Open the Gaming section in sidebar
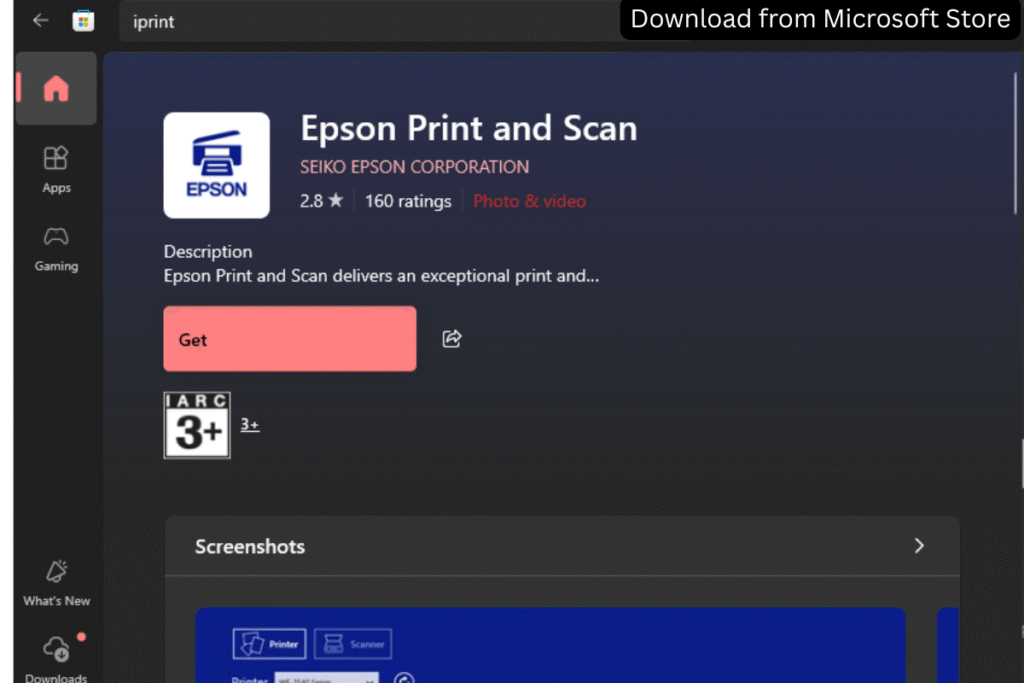Viewport: 1024px width, 683px height. click(x=56, y=249)
